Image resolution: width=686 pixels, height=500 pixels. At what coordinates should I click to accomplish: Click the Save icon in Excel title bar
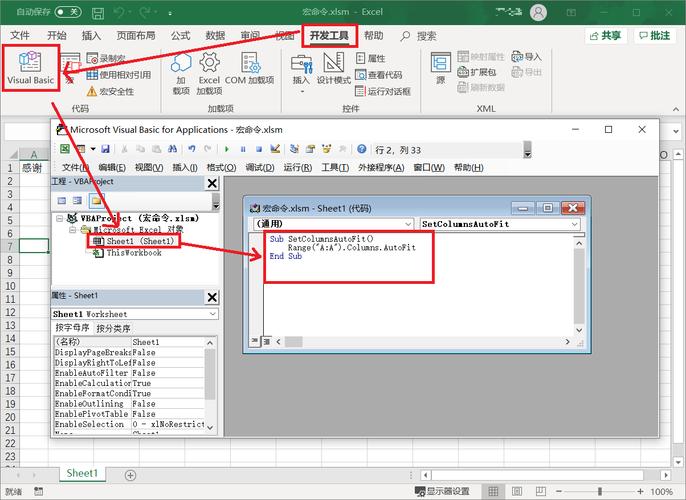tap(98, 13)
